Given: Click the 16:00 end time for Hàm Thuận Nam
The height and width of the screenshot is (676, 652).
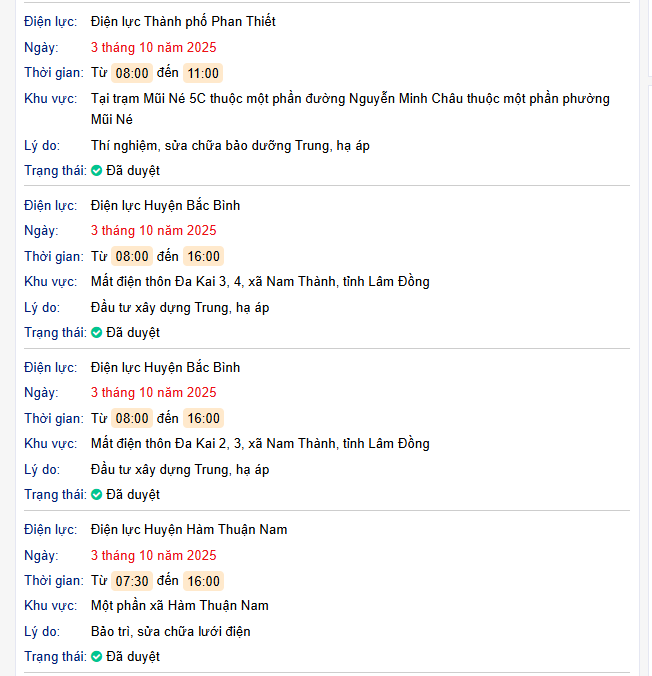Looking at the screenshot, I should pos(203,581).
